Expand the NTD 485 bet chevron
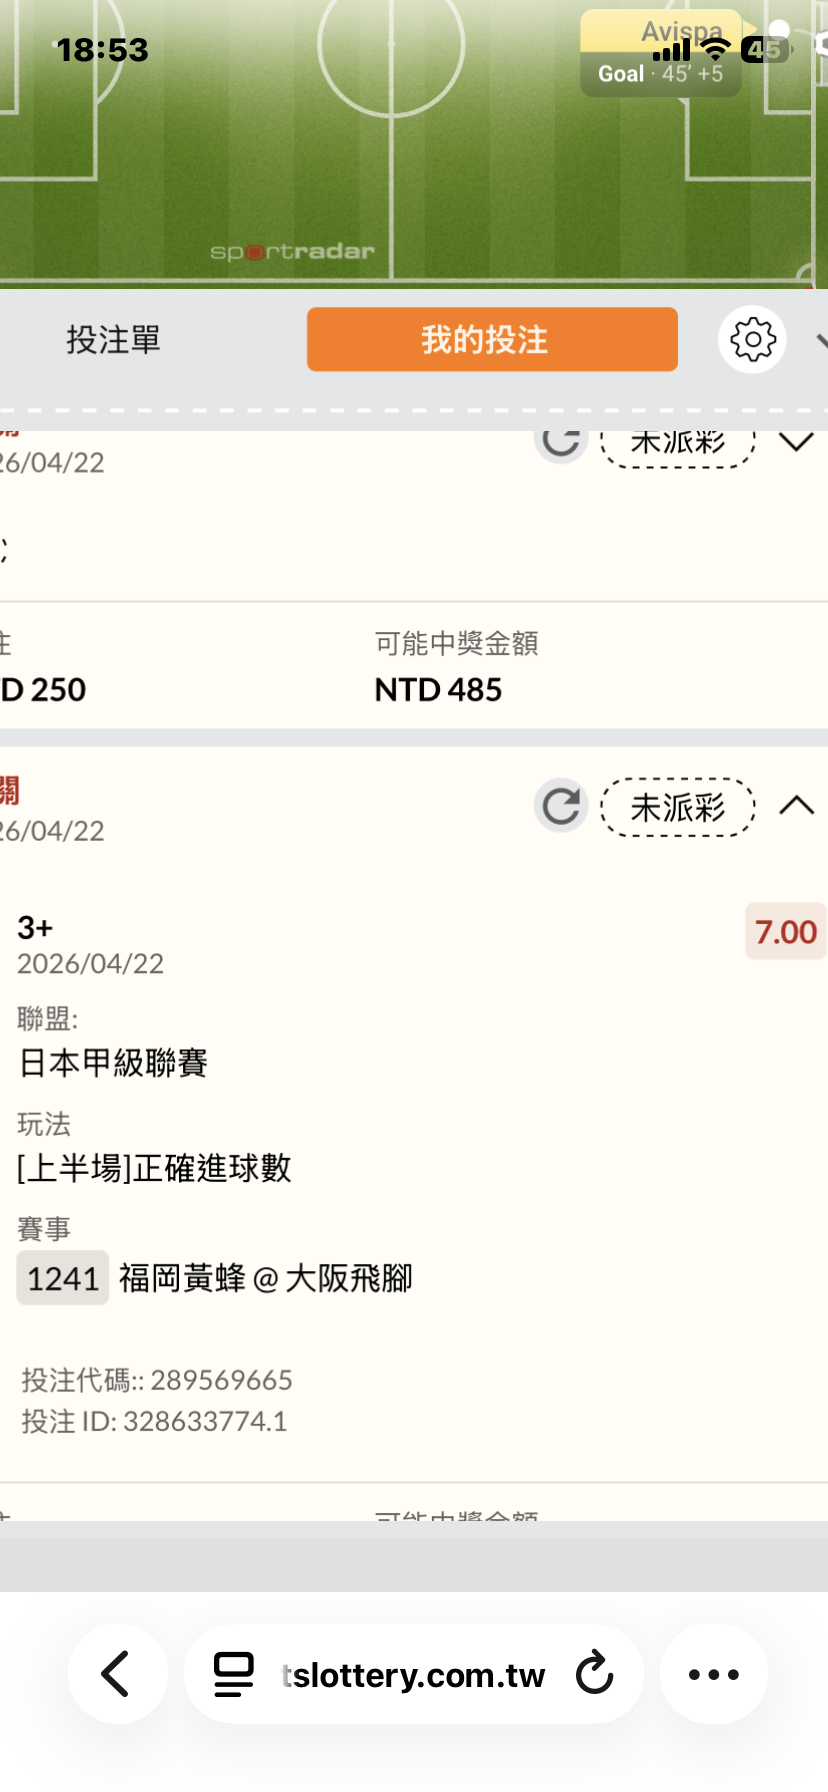This screenshot has height=1792, width=828. 796,443
